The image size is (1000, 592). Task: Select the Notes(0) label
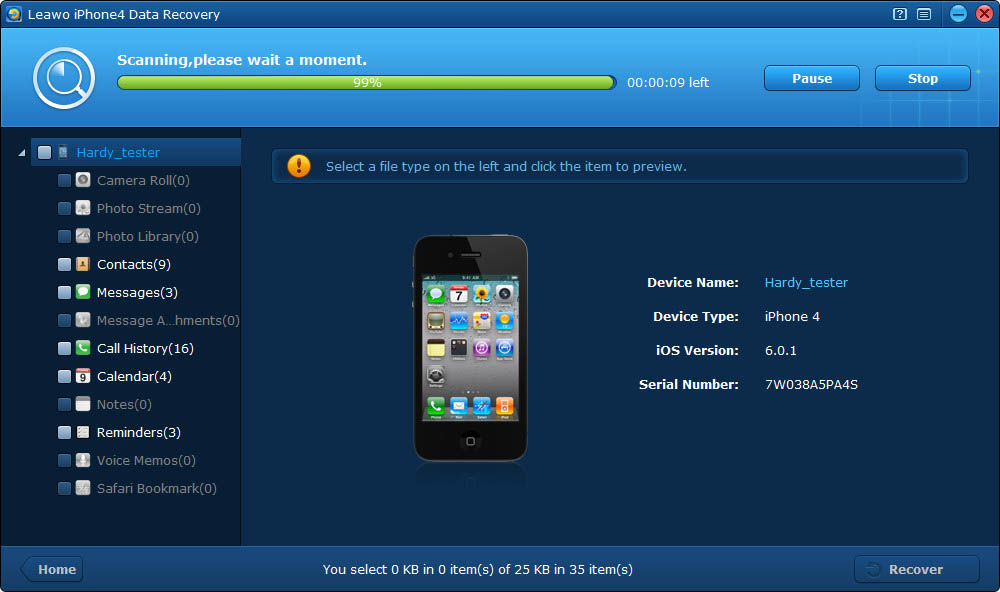[x=124, y=404]
